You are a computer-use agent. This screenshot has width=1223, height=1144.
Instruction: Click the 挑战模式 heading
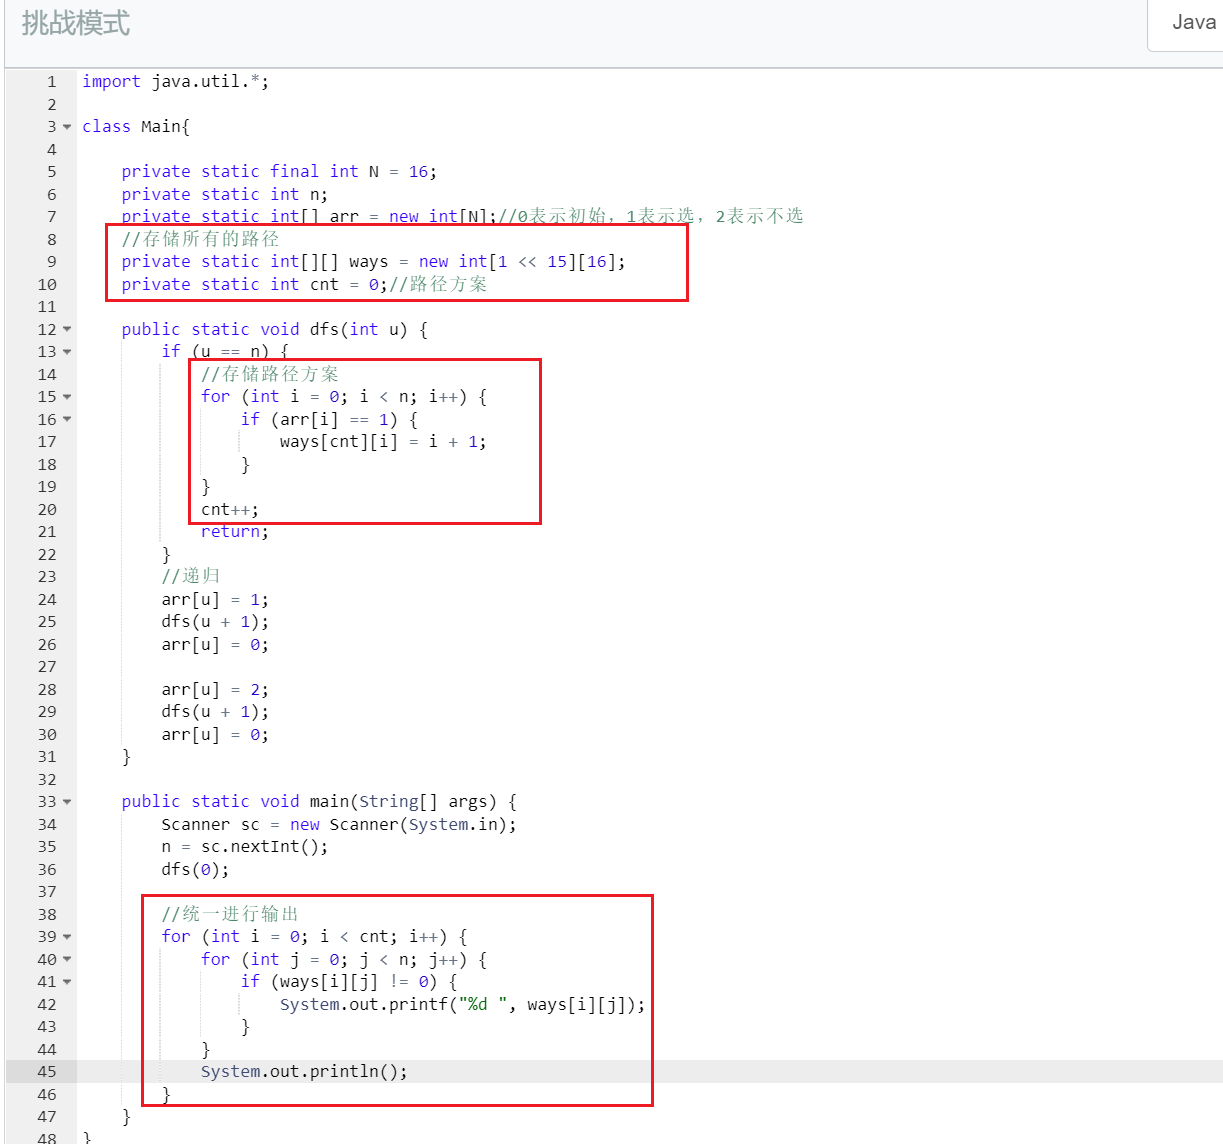tap(76, 23)
